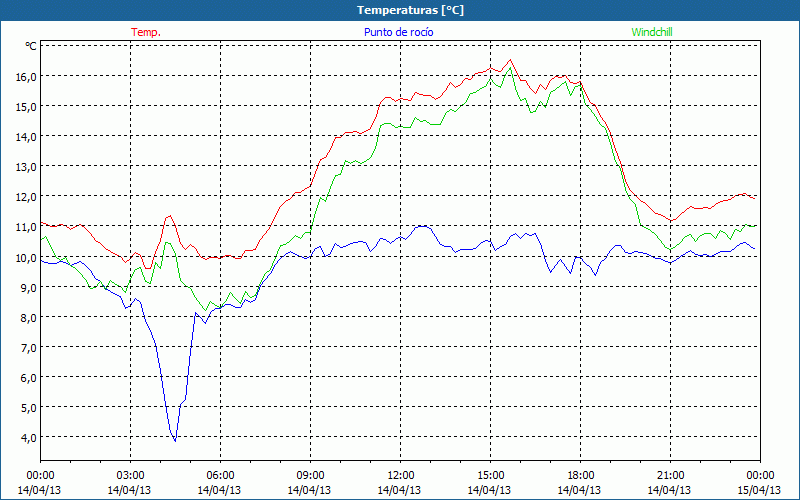Screen dimensions: 800x500
Task: Click the 06:00 time axis label
Action: pos(220,476)
